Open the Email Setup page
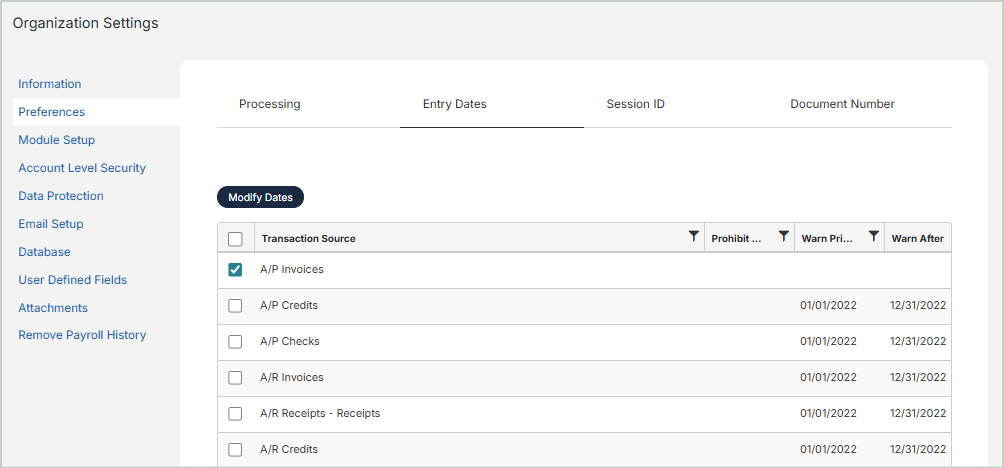 point(51,224)
